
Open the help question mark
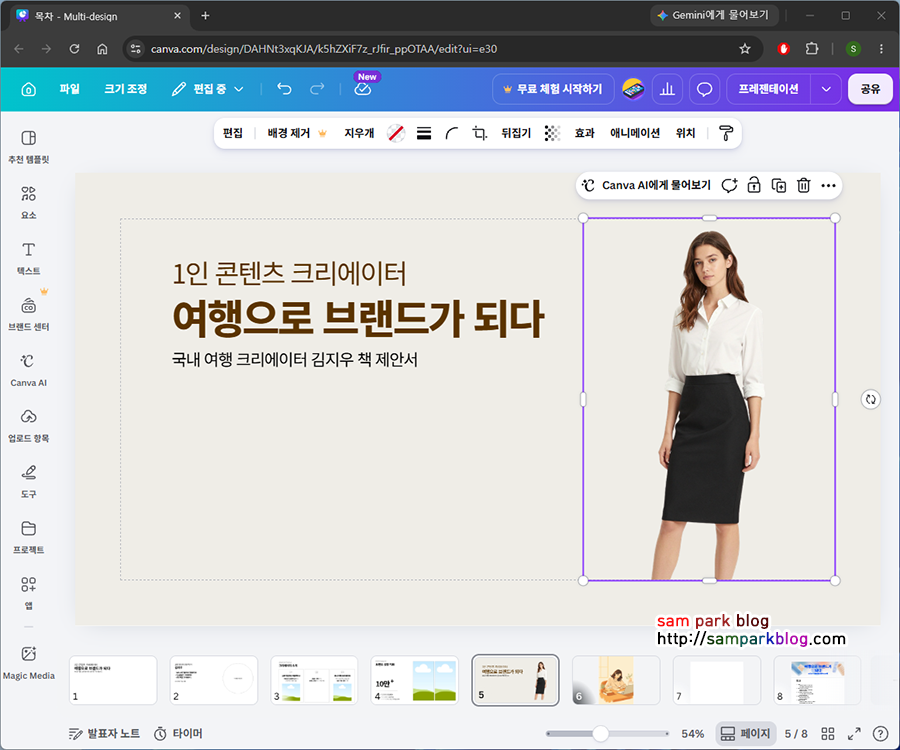pos(880,733)
